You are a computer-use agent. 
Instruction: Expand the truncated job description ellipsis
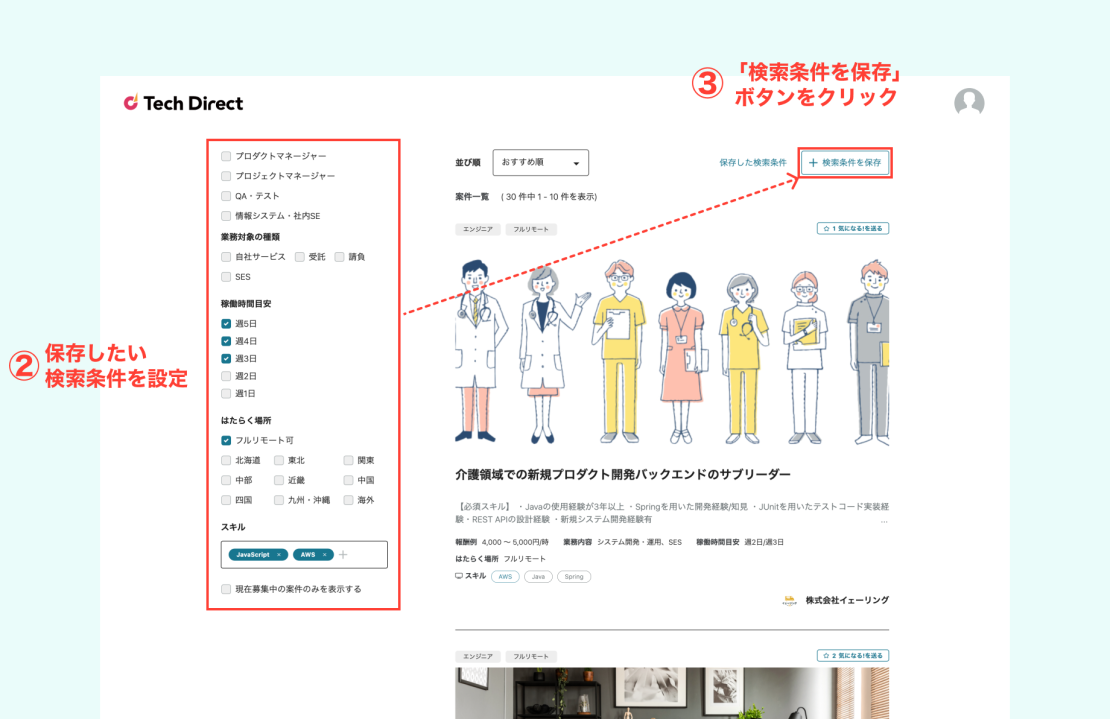884,522
